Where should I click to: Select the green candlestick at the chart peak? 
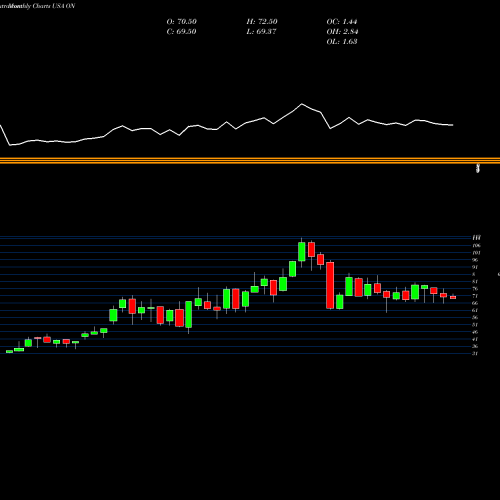click(302, 252)
